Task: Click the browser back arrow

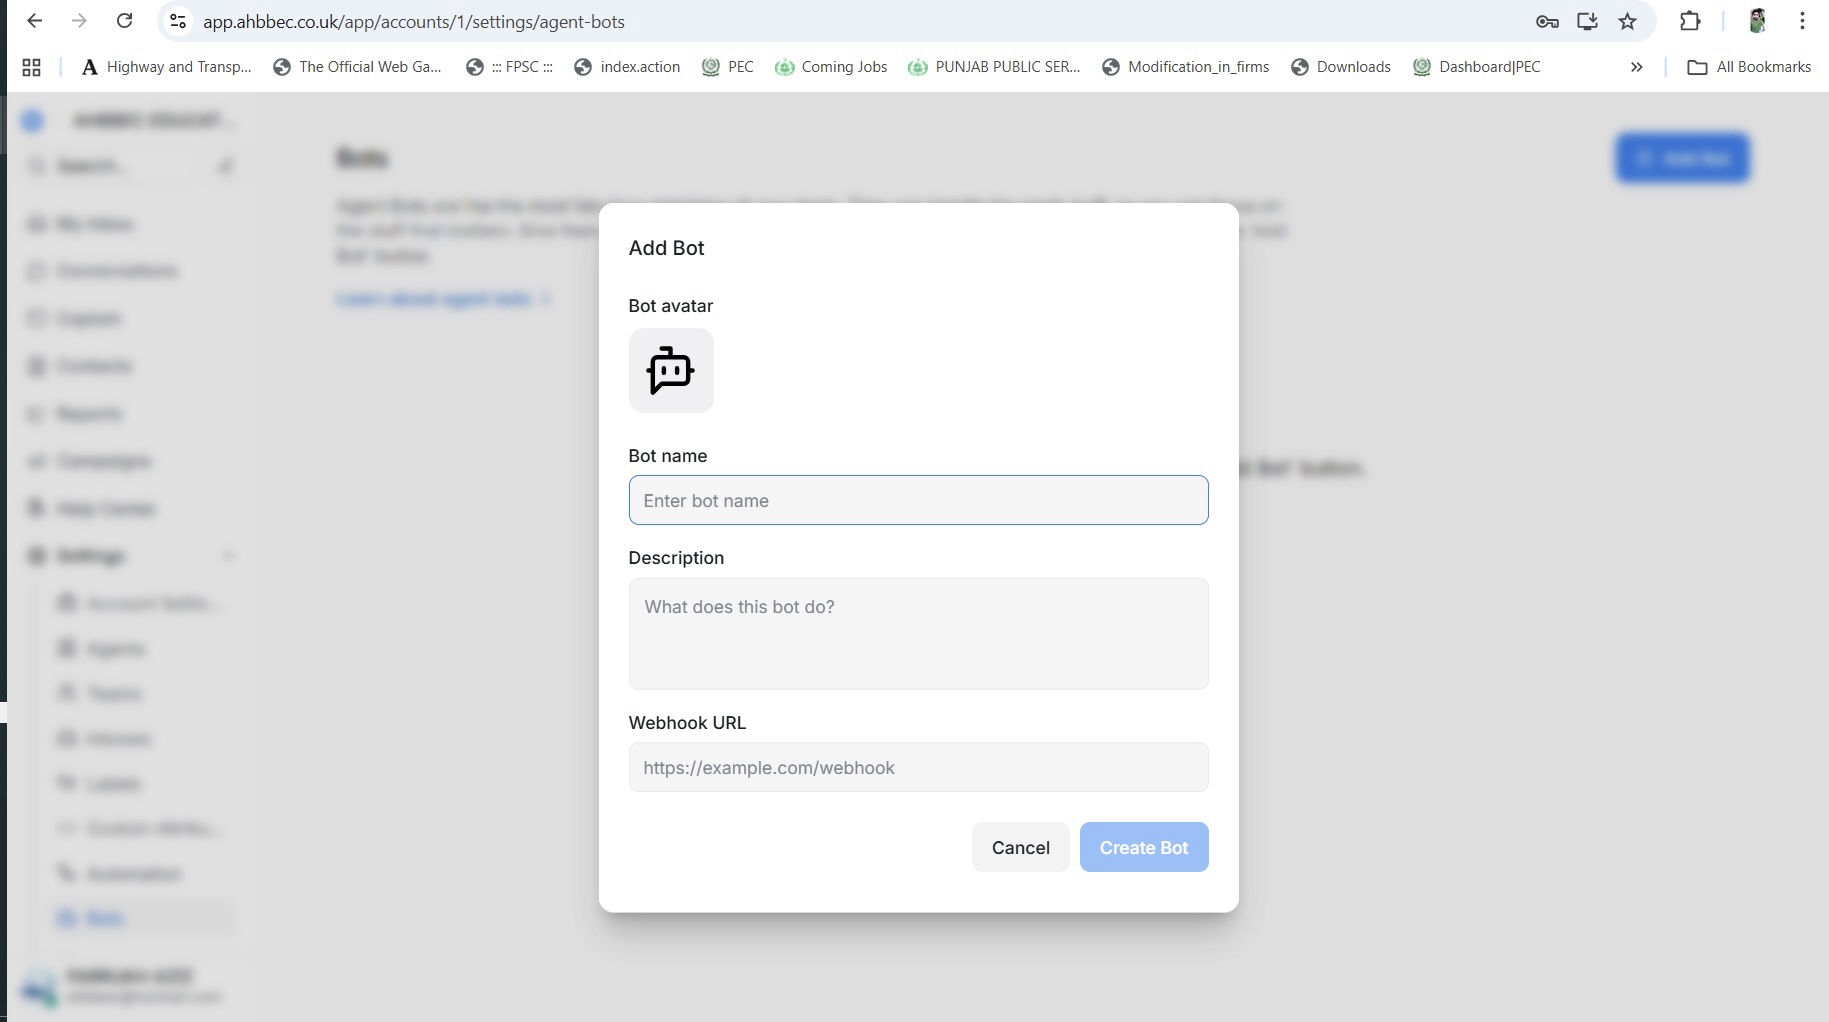Action: (x=35, y=21)
